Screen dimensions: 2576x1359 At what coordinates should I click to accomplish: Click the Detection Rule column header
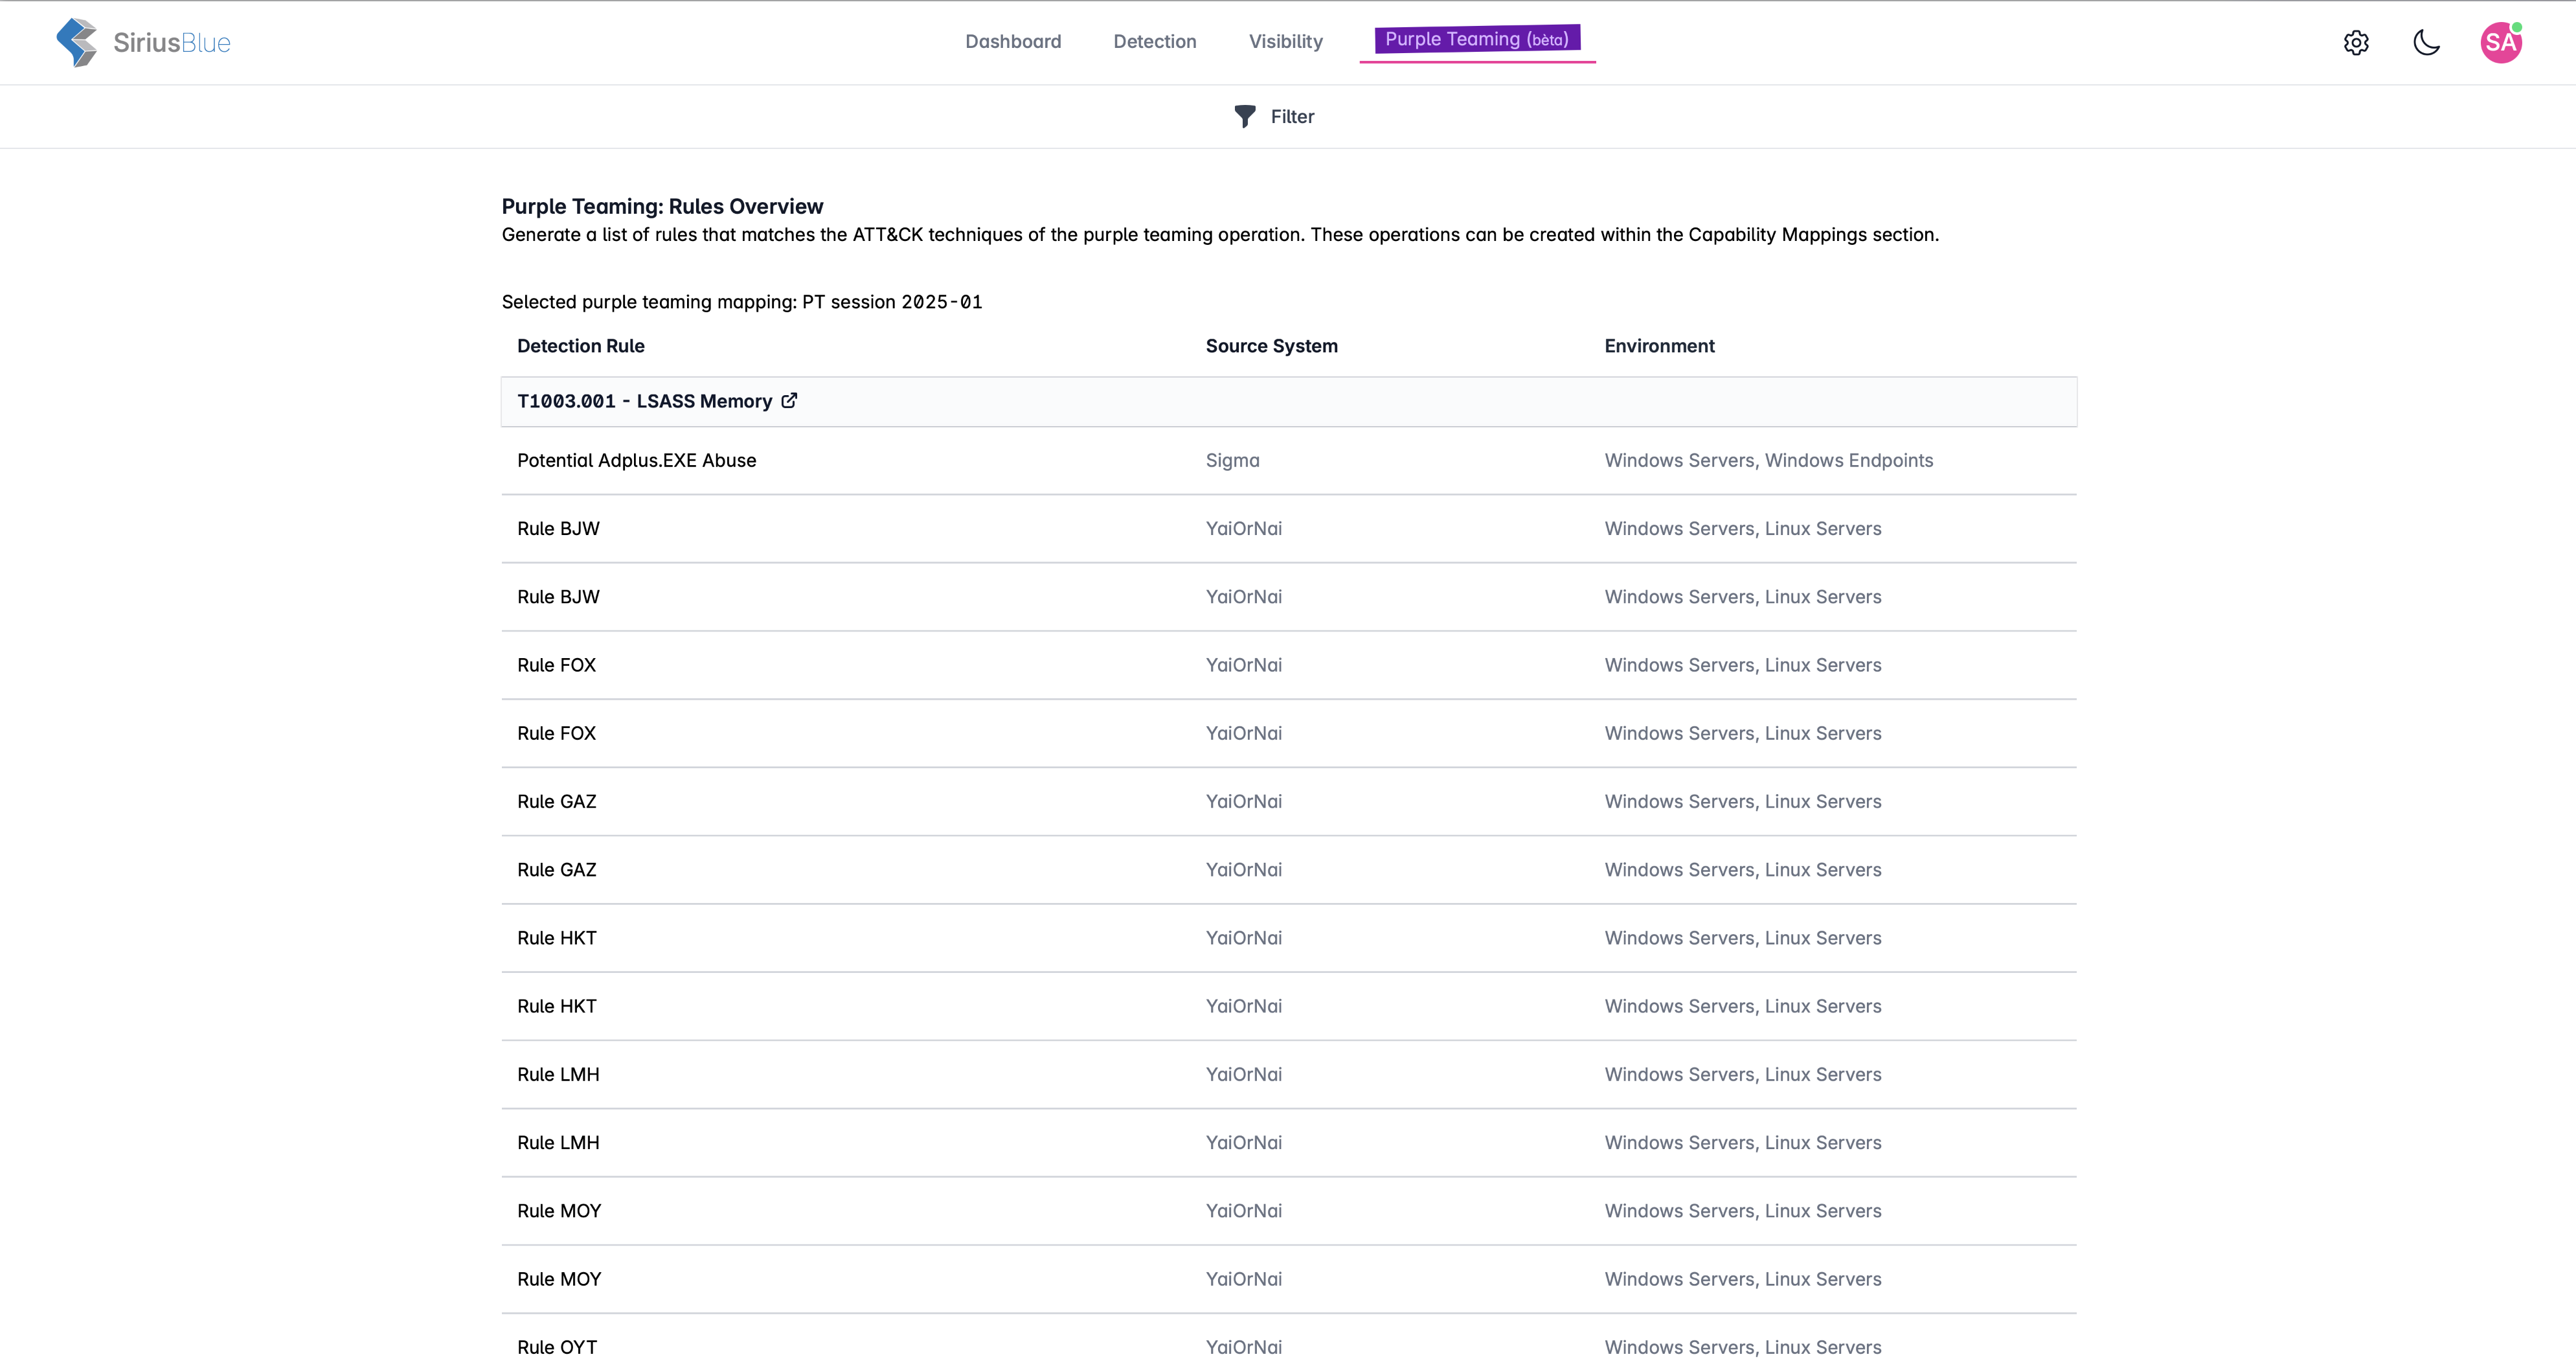(580, 346)
